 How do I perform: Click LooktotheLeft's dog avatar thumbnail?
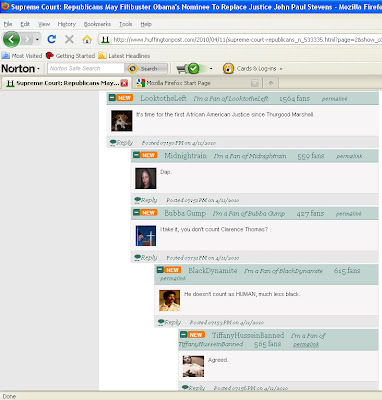coord(122,121)
